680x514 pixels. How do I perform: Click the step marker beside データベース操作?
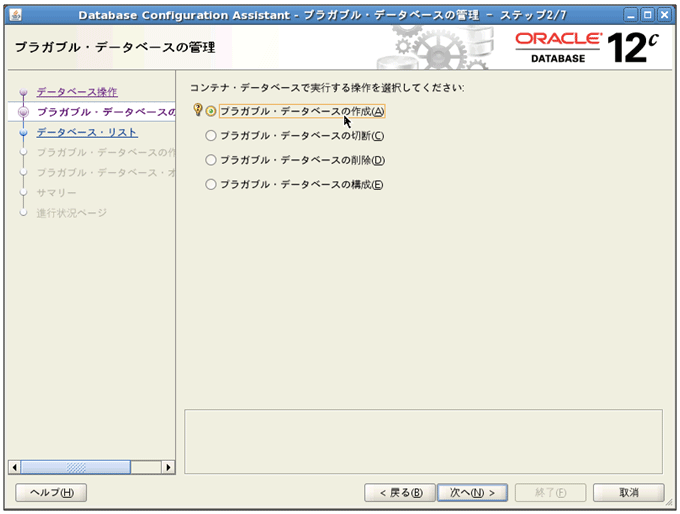[23, 92]
